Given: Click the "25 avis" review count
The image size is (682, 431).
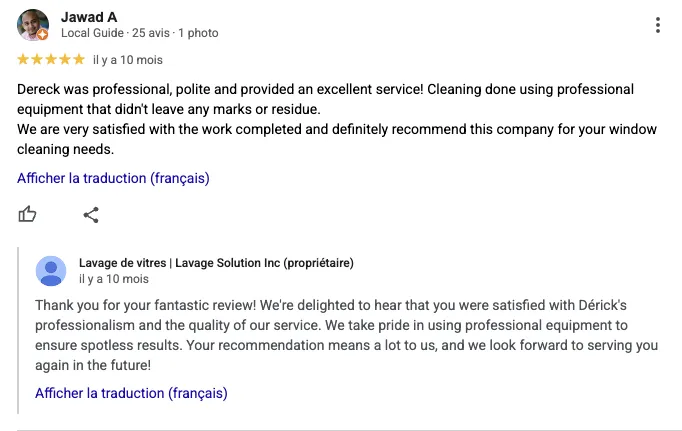Looking at the screenshot, I should tap(150, 33).
